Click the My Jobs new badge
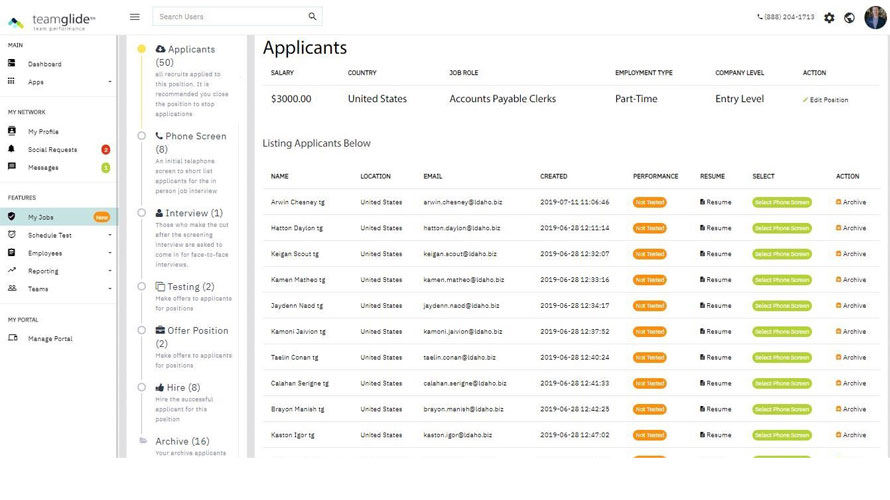Screen dimensions: 890x500 coord(102,217)
